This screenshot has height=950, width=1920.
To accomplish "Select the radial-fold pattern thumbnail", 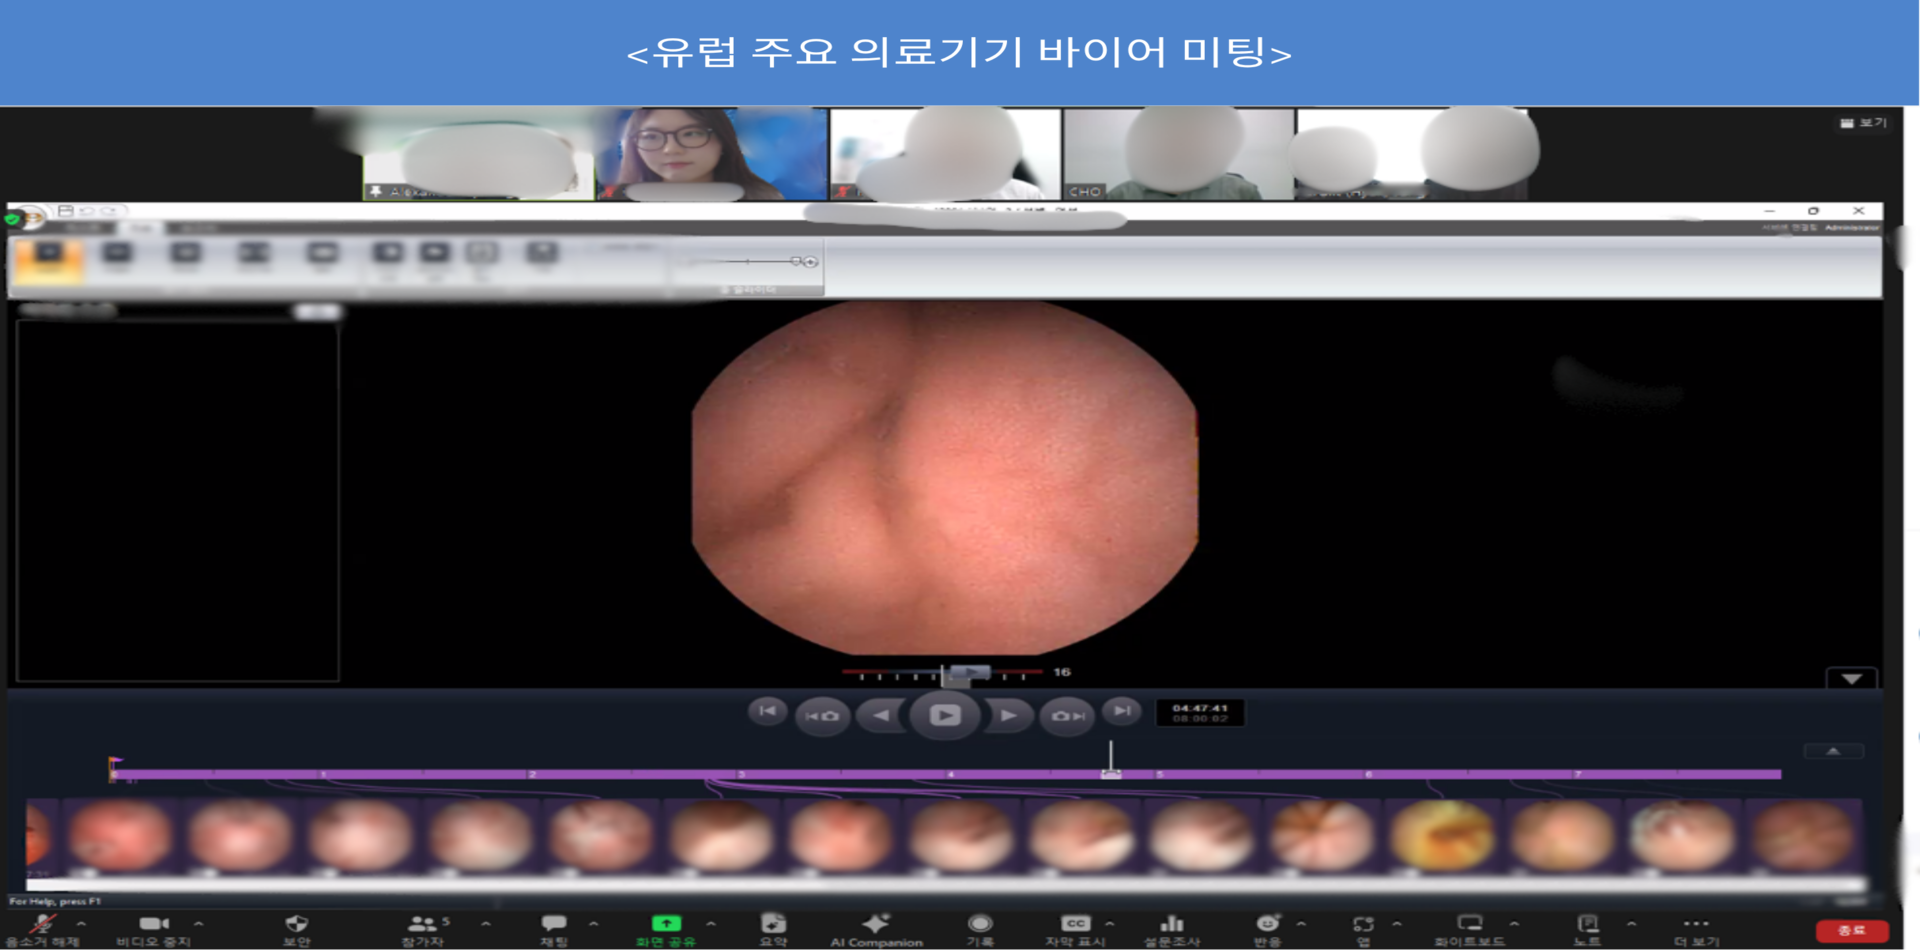I will (1322, 836).
